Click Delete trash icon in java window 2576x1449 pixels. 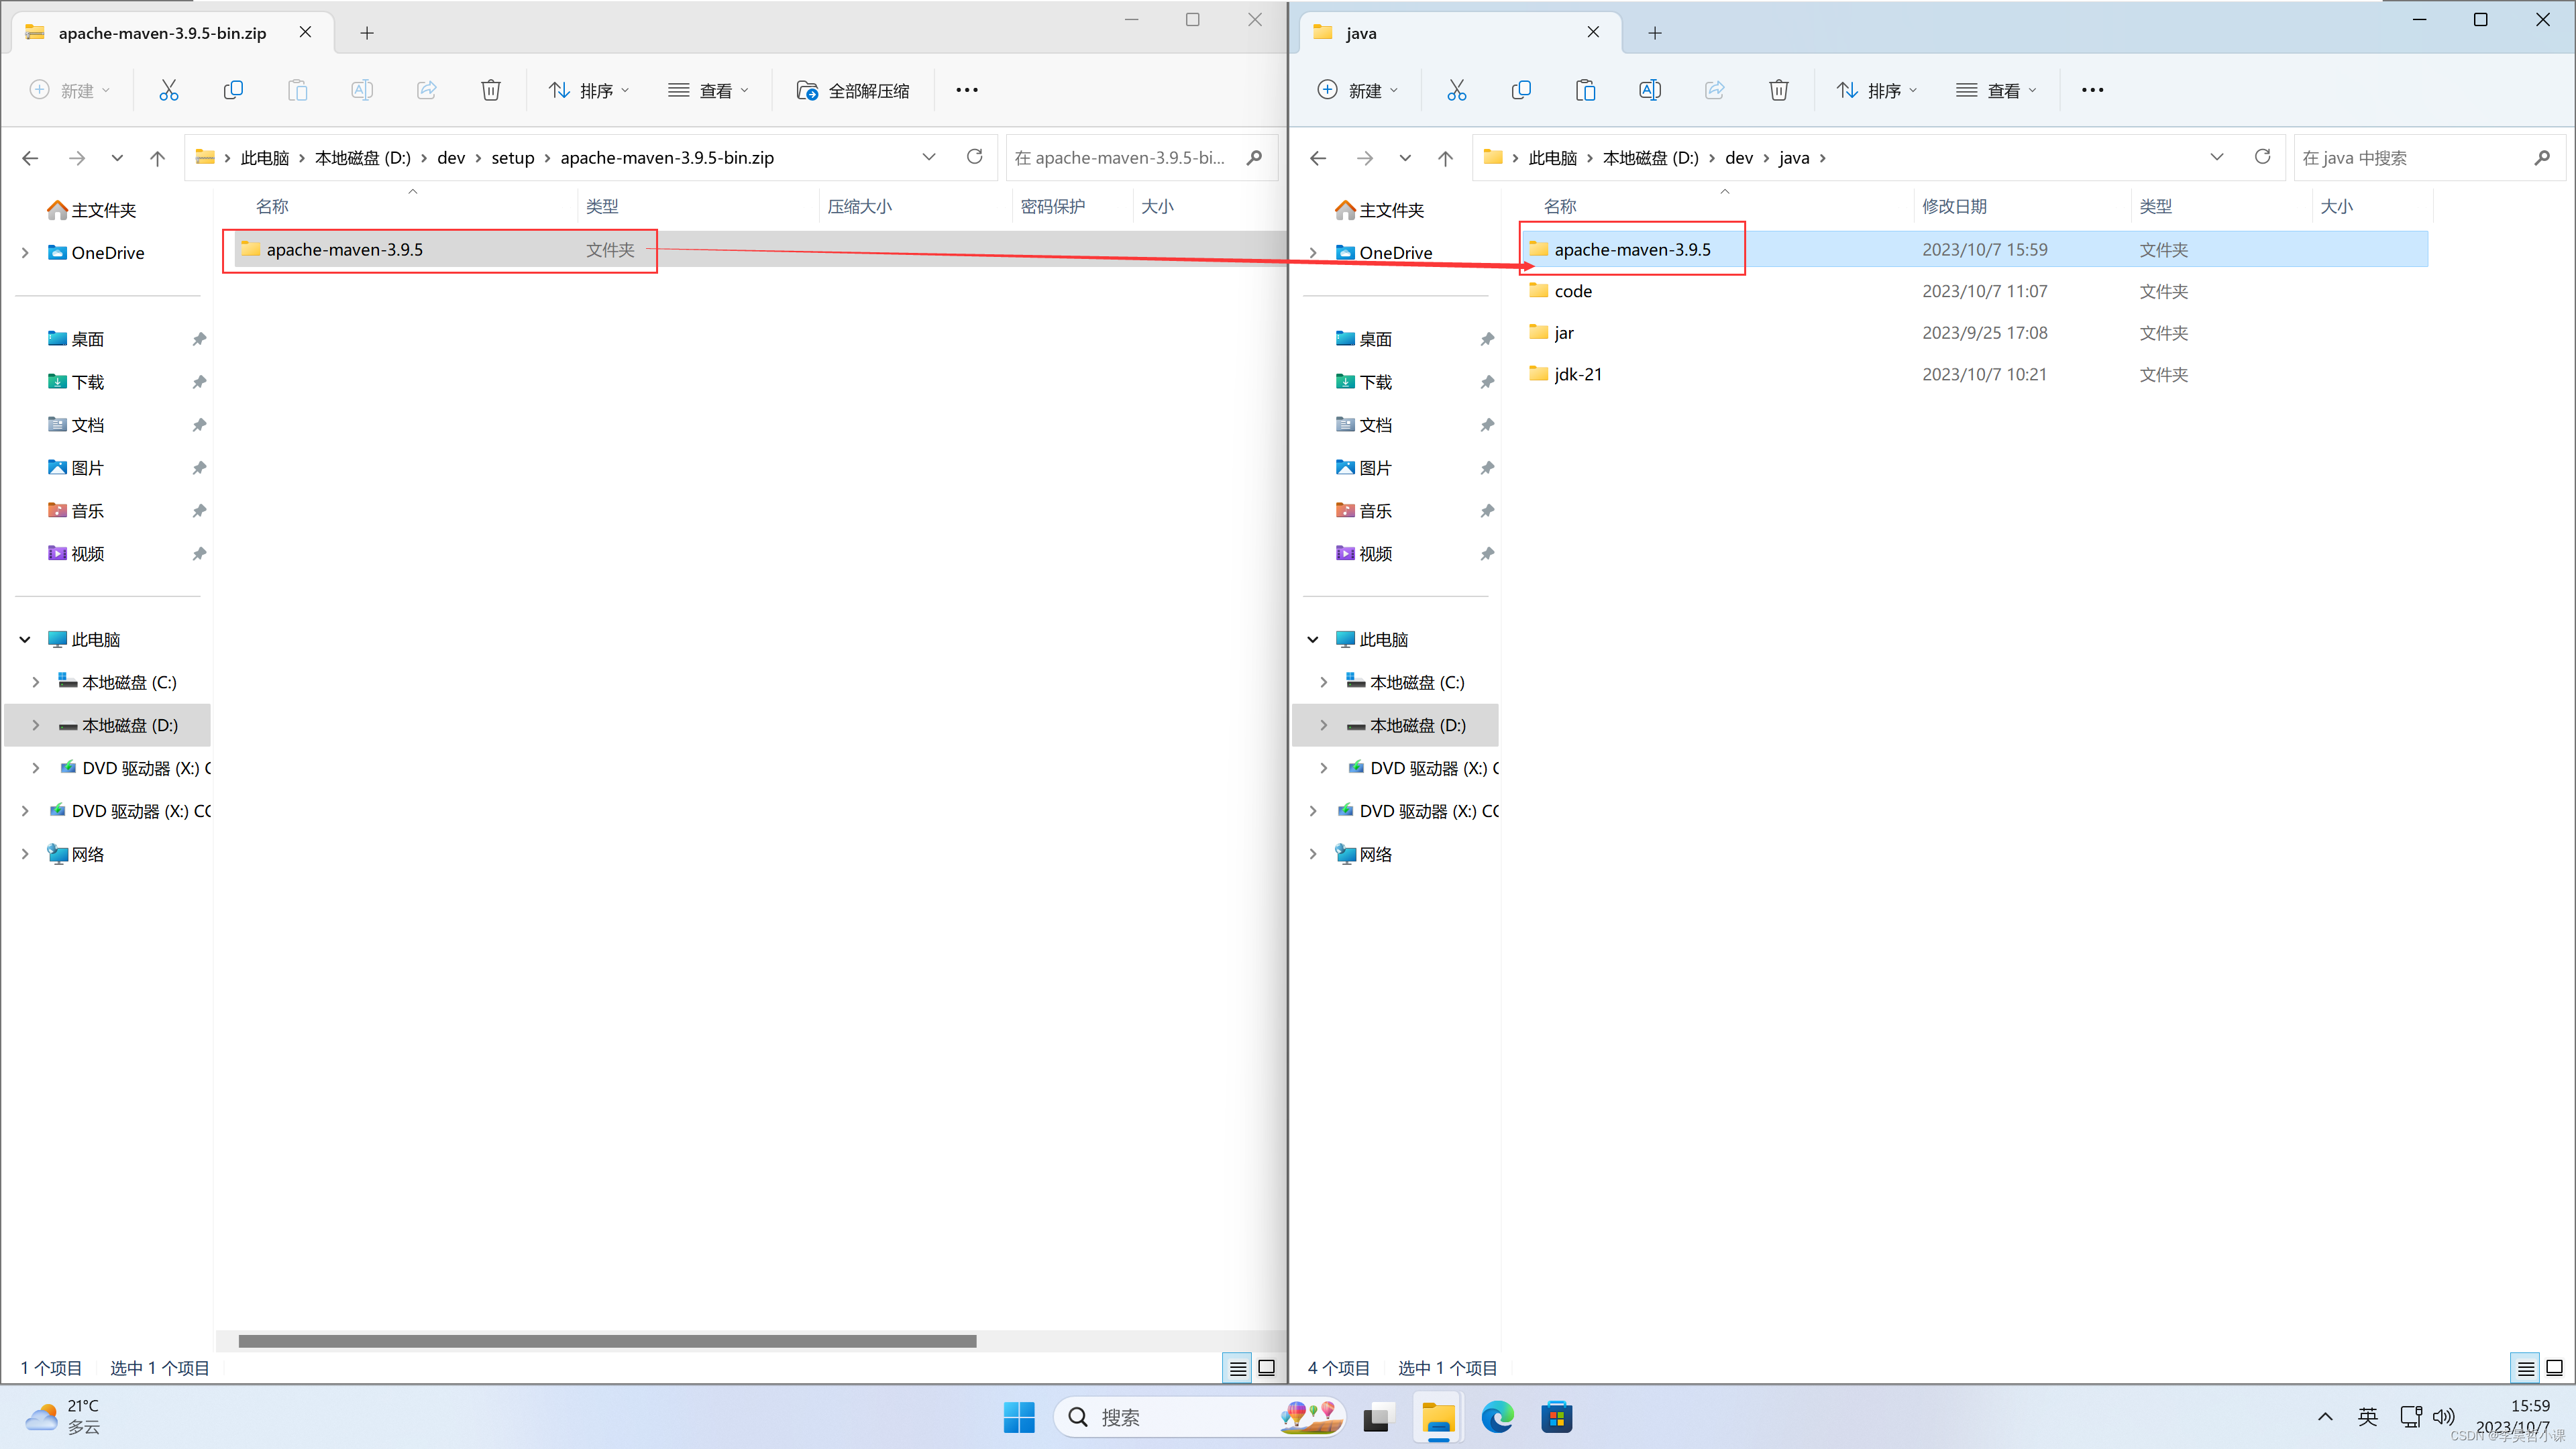1778,90
